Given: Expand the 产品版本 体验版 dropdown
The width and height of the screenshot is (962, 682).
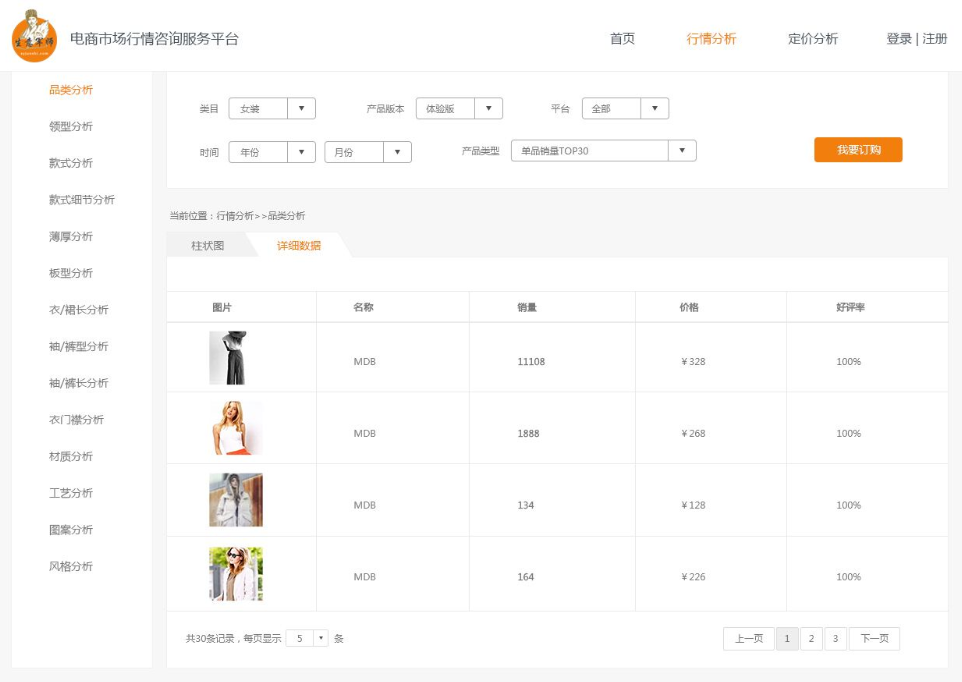Looking at the screenshot, I should point(459,109).
